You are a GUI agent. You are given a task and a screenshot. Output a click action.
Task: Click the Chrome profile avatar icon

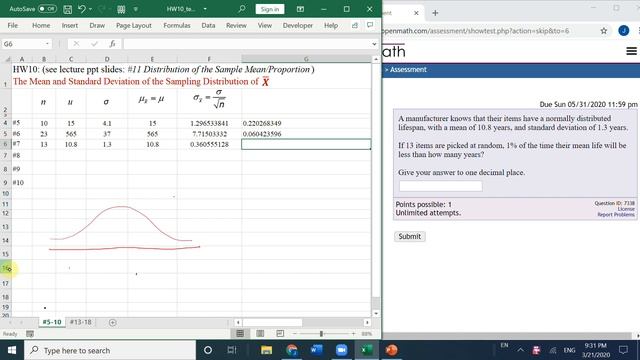click(623, 31)
